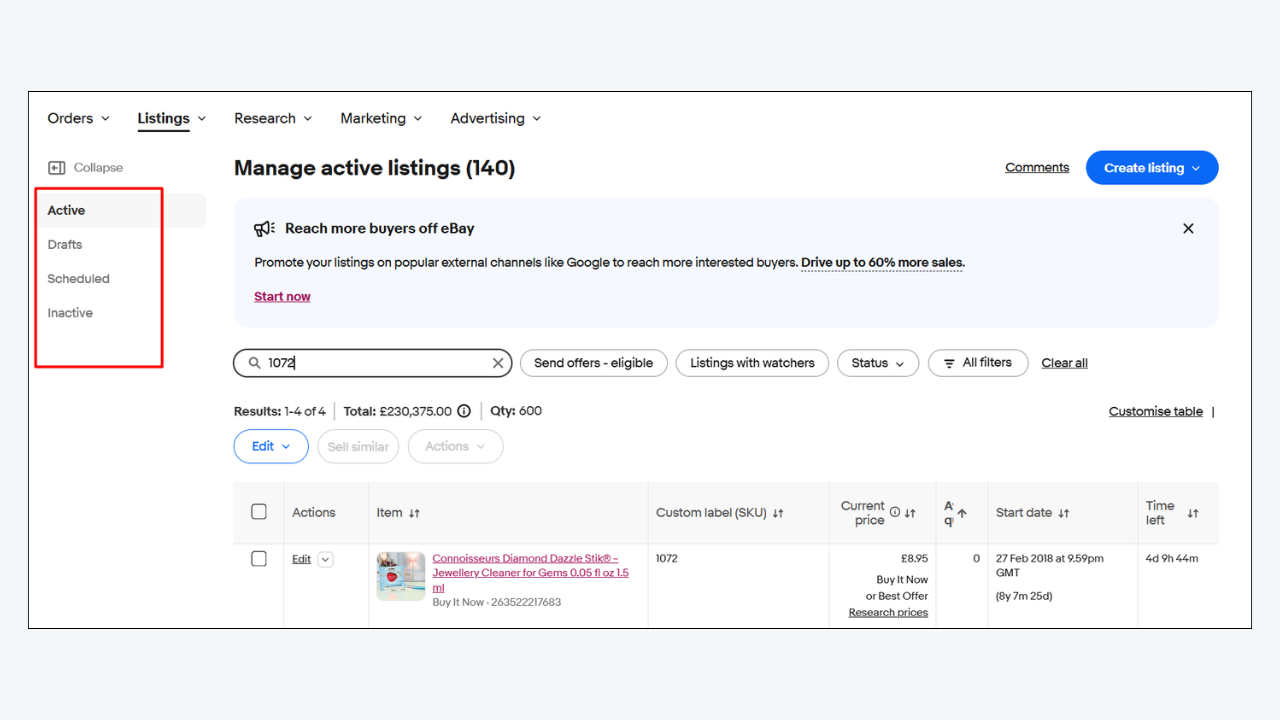Select the Inactive listings tab
The width and height of the screenshot is (1280, 720).
pos(70,313)
